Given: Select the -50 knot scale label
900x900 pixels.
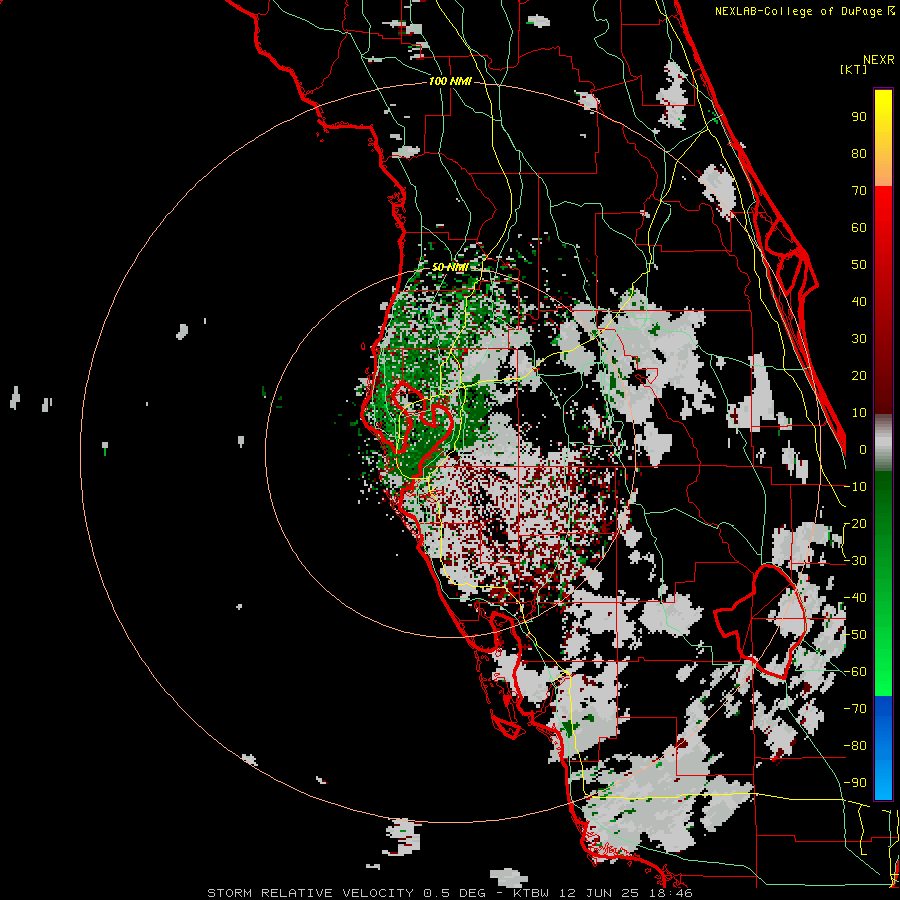Looking at the screenshot, I should [x=855, y=635].
